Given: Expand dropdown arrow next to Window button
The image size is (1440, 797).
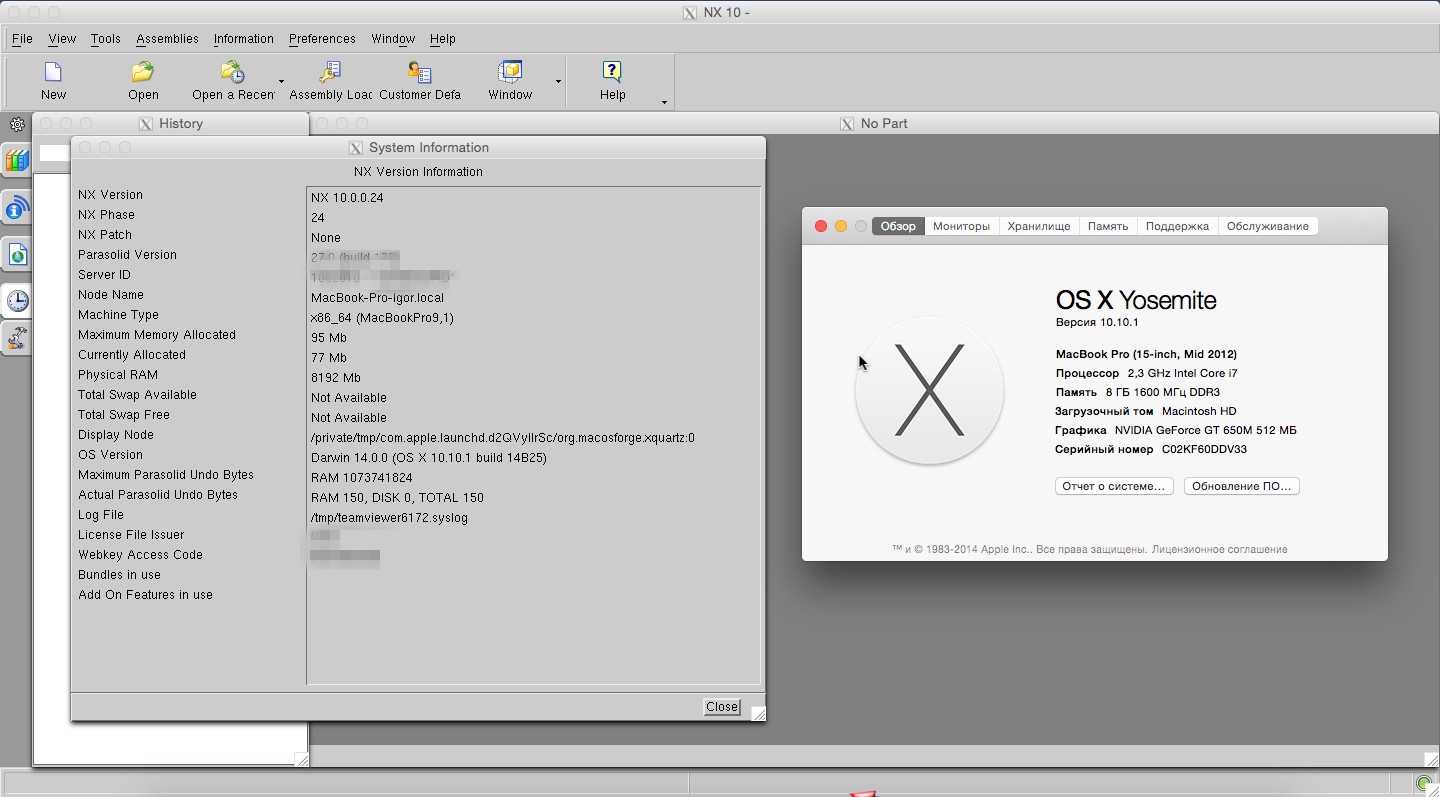Looking at the screenshot, I should click(x=558, y=81).
